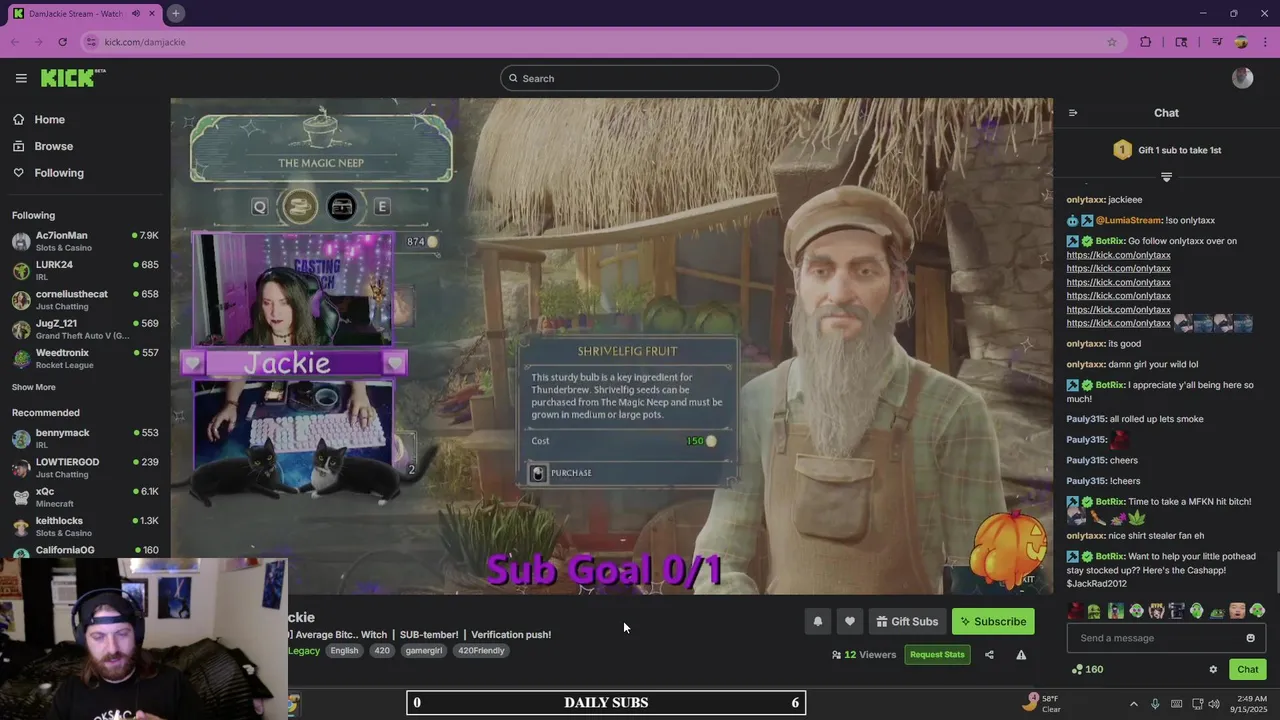Click the Kick logo

pos(72,78)
